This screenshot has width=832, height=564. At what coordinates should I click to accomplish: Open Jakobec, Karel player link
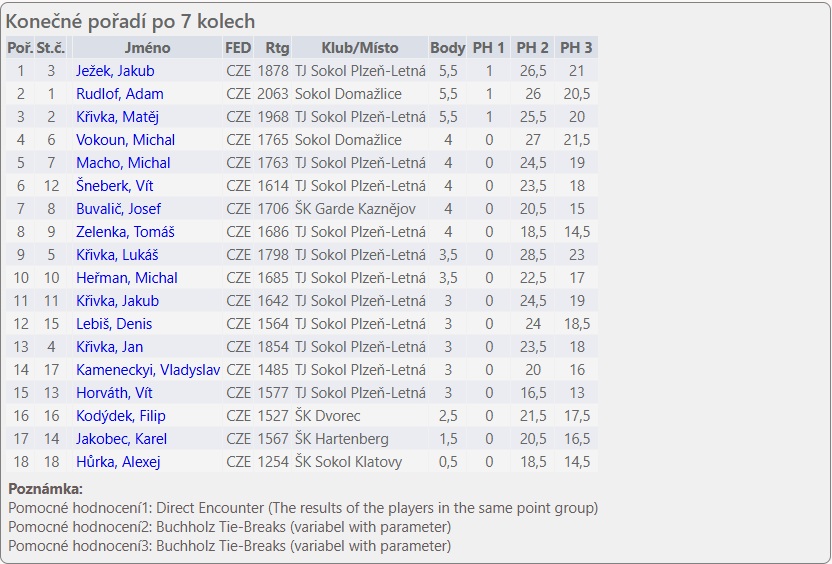coord(121,439)
